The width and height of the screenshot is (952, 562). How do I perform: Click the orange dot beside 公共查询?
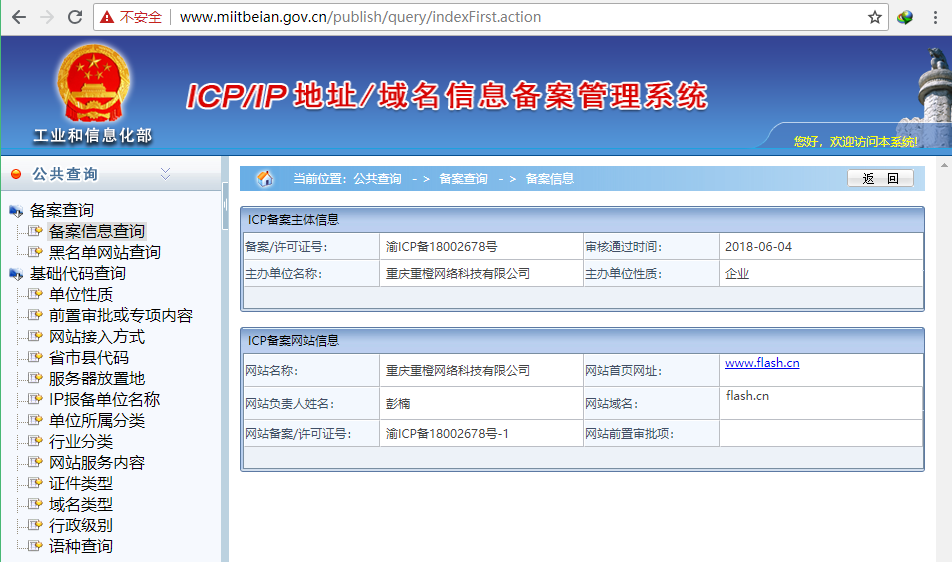point(16,174)
